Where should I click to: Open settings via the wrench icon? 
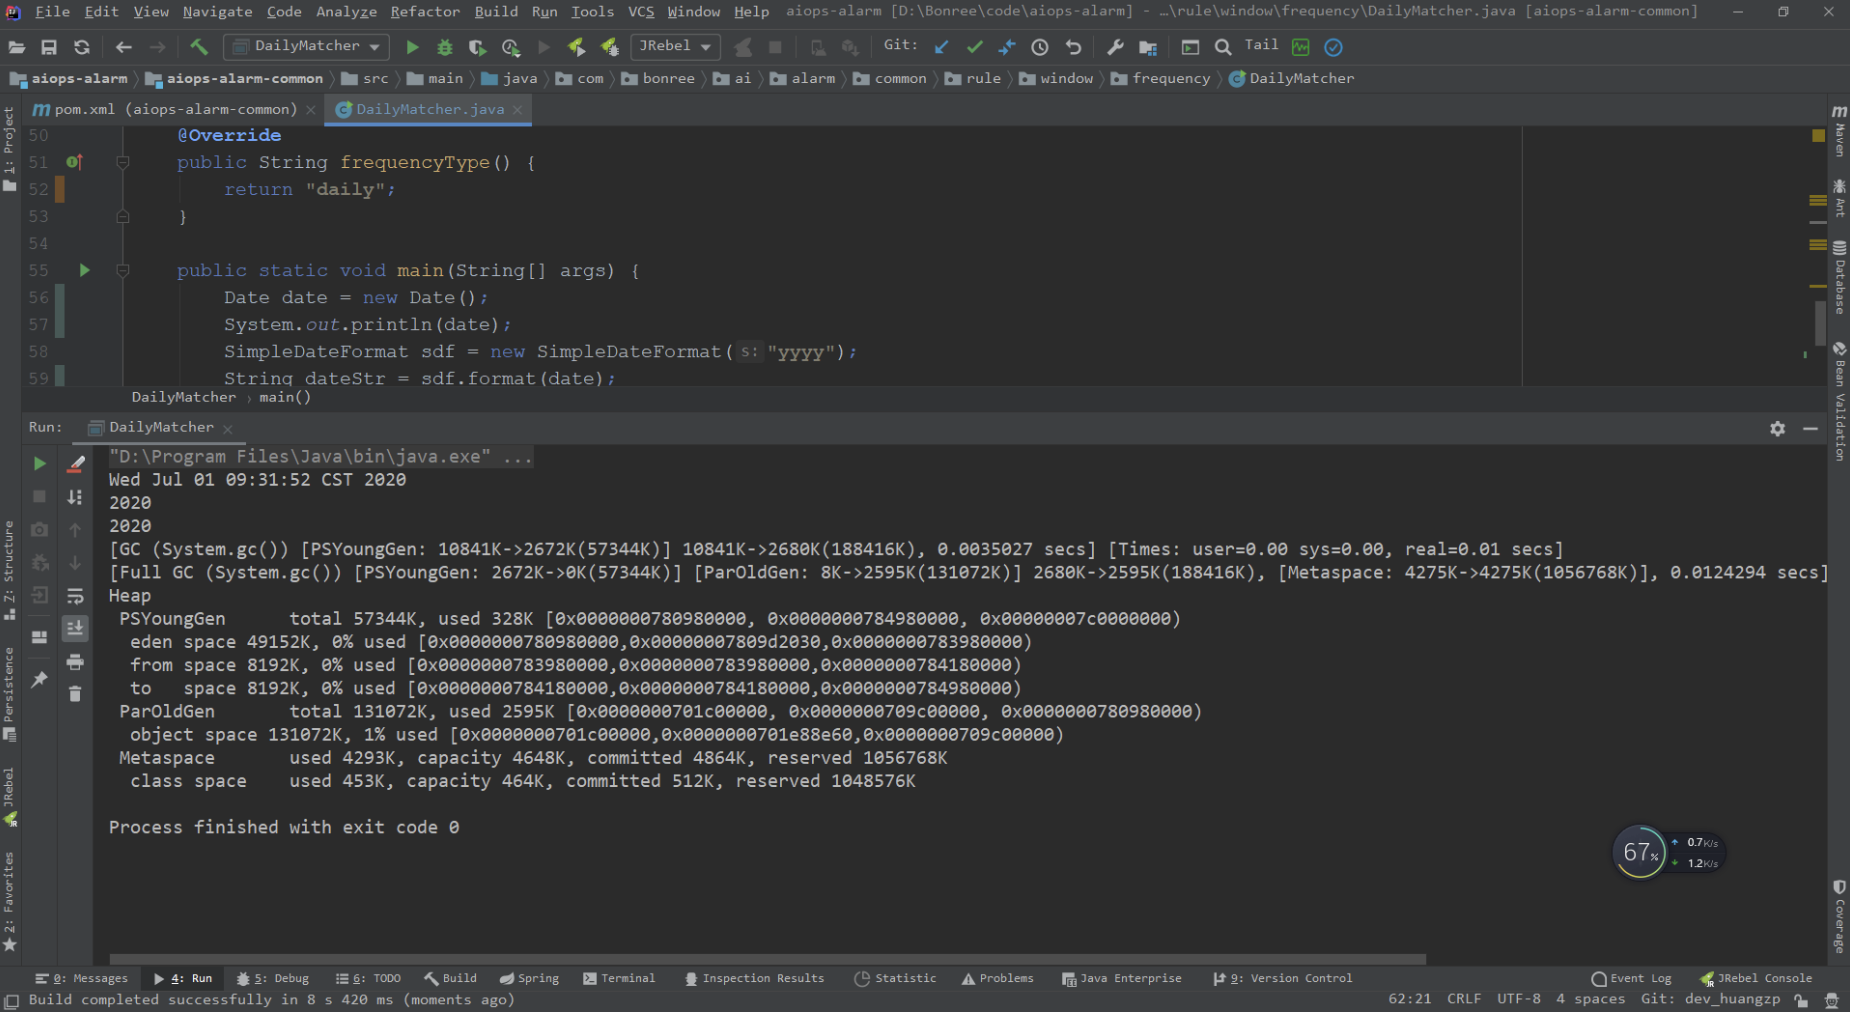[1115, 47]
